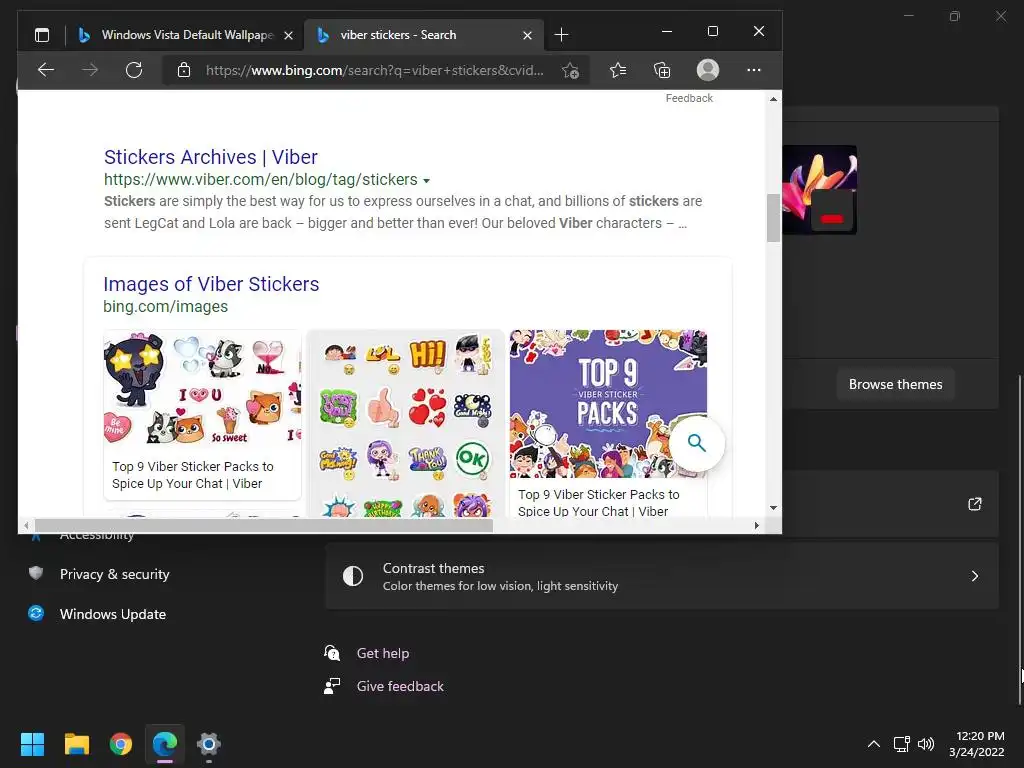Click the Edge page vertical scroll thumb

pos(773,218)
